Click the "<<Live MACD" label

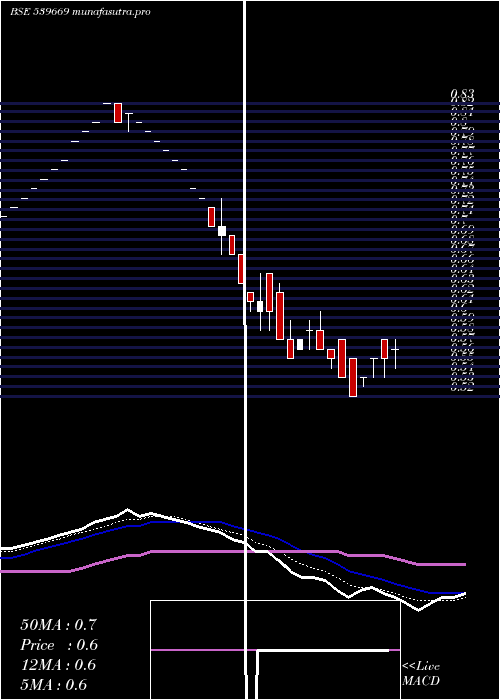click(421, 674)
